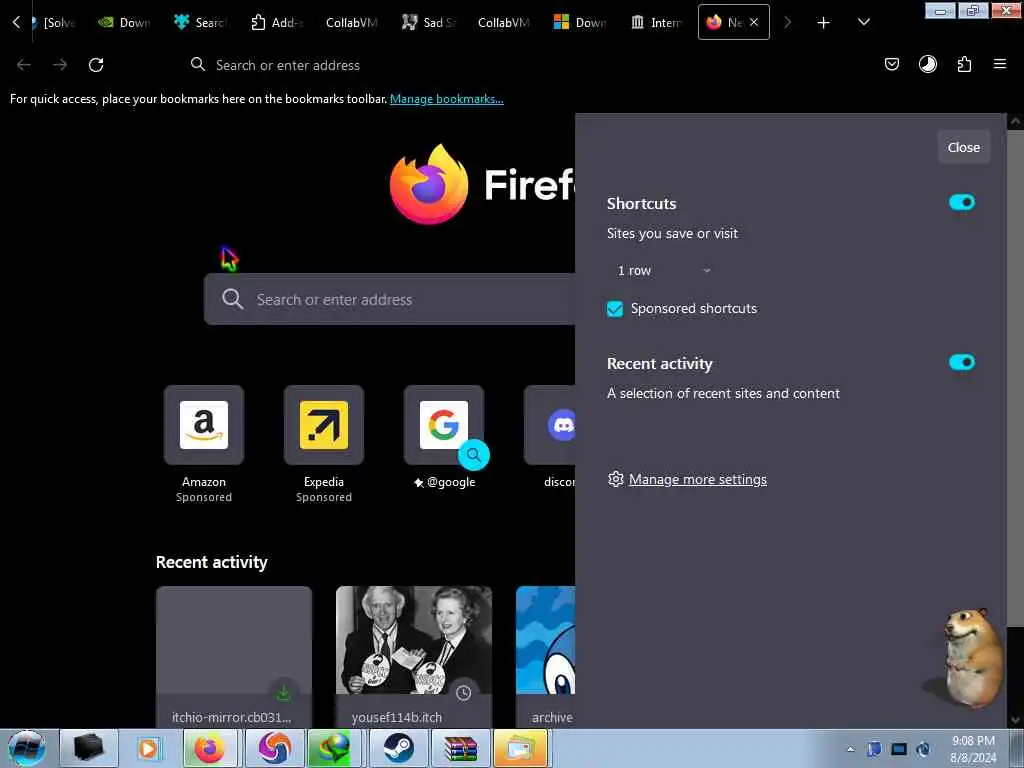Open the archive recent activity card
The height and width of the screenshot is (768, 1024).
(x=545, y=657)
